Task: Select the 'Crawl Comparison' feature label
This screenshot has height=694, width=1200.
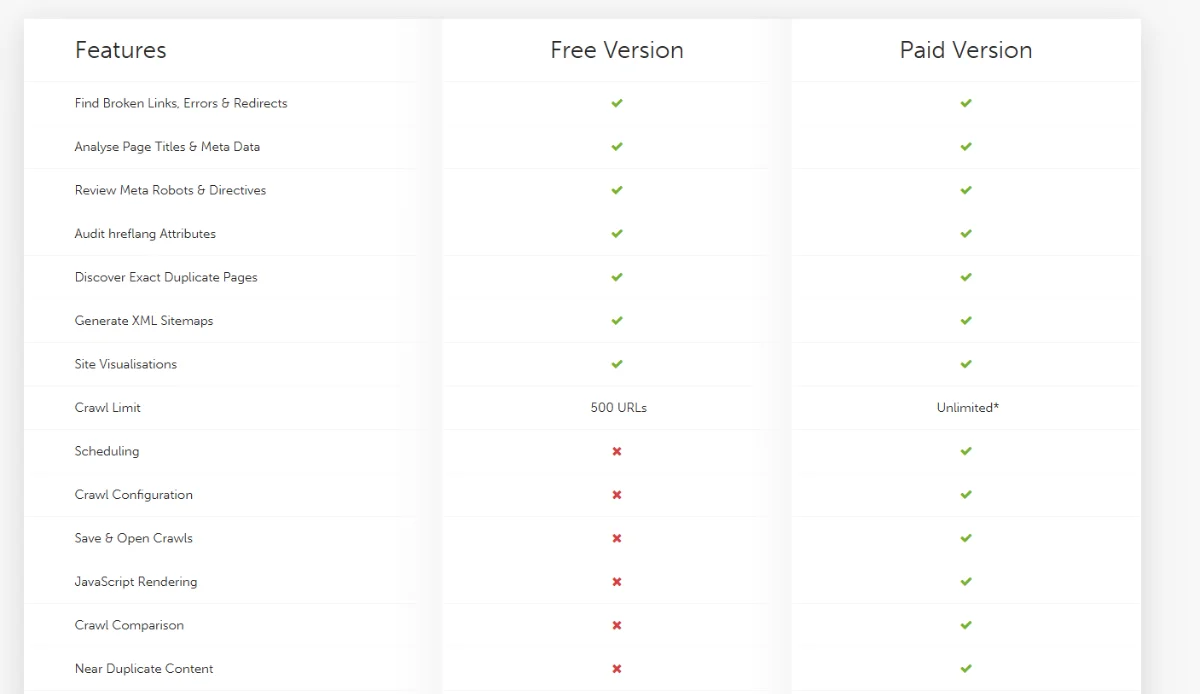Action: [x=129, y=625]
